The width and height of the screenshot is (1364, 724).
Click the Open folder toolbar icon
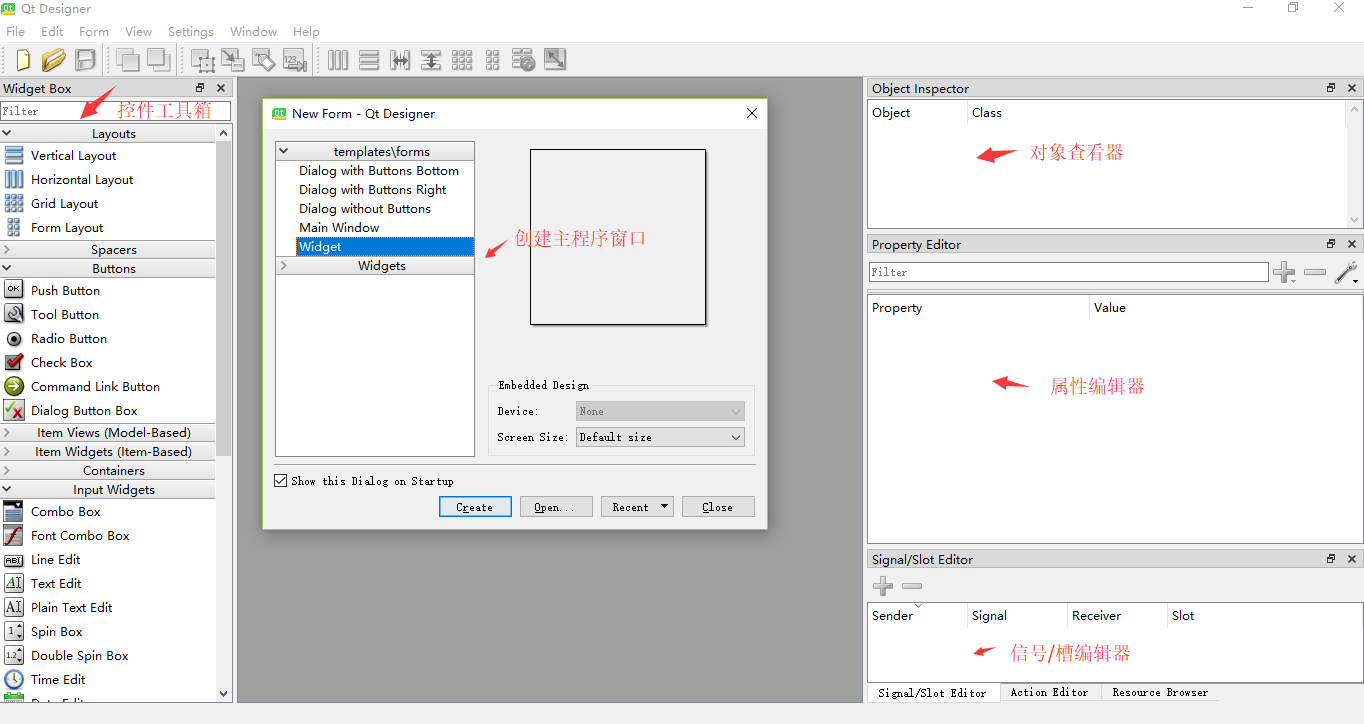54,60
